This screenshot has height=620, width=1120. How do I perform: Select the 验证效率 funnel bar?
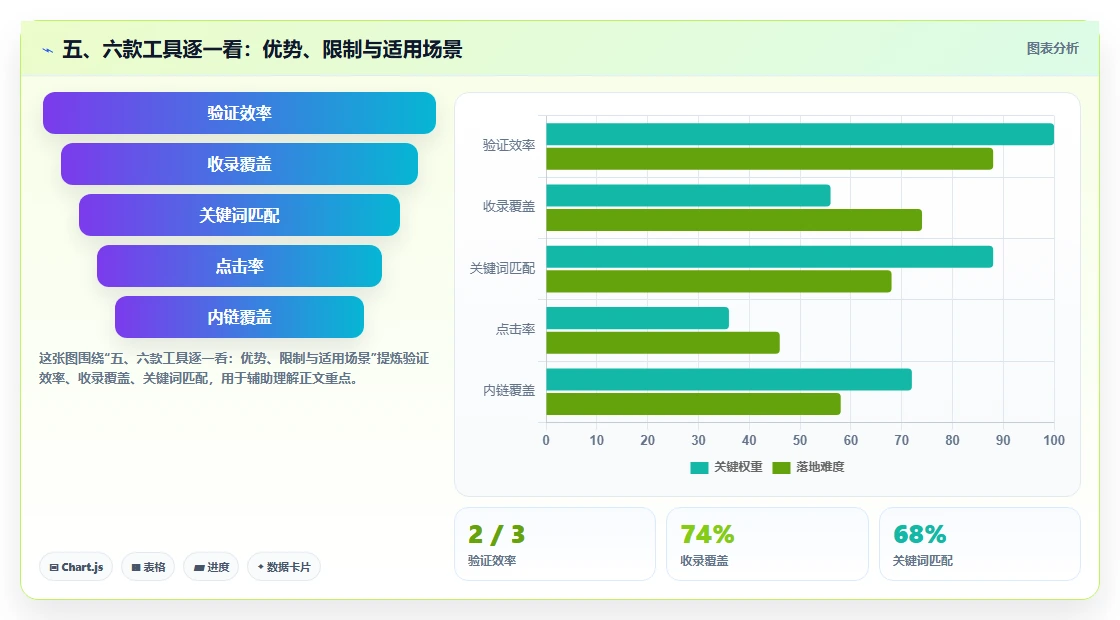[x=239, y=113]
